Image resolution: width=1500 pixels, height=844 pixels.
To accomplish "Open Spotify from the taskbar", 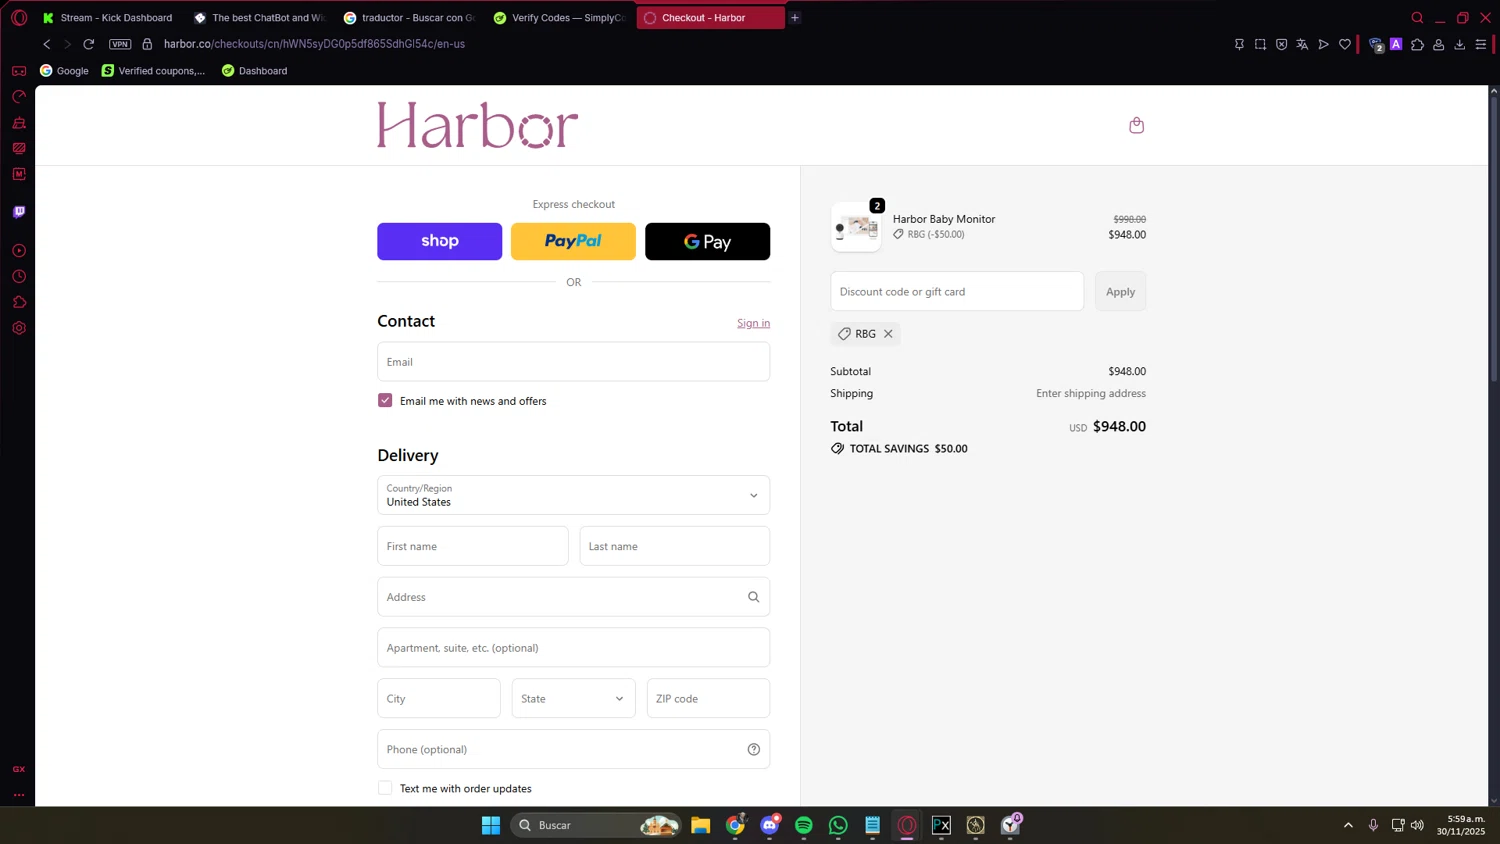I will point(804,825).
